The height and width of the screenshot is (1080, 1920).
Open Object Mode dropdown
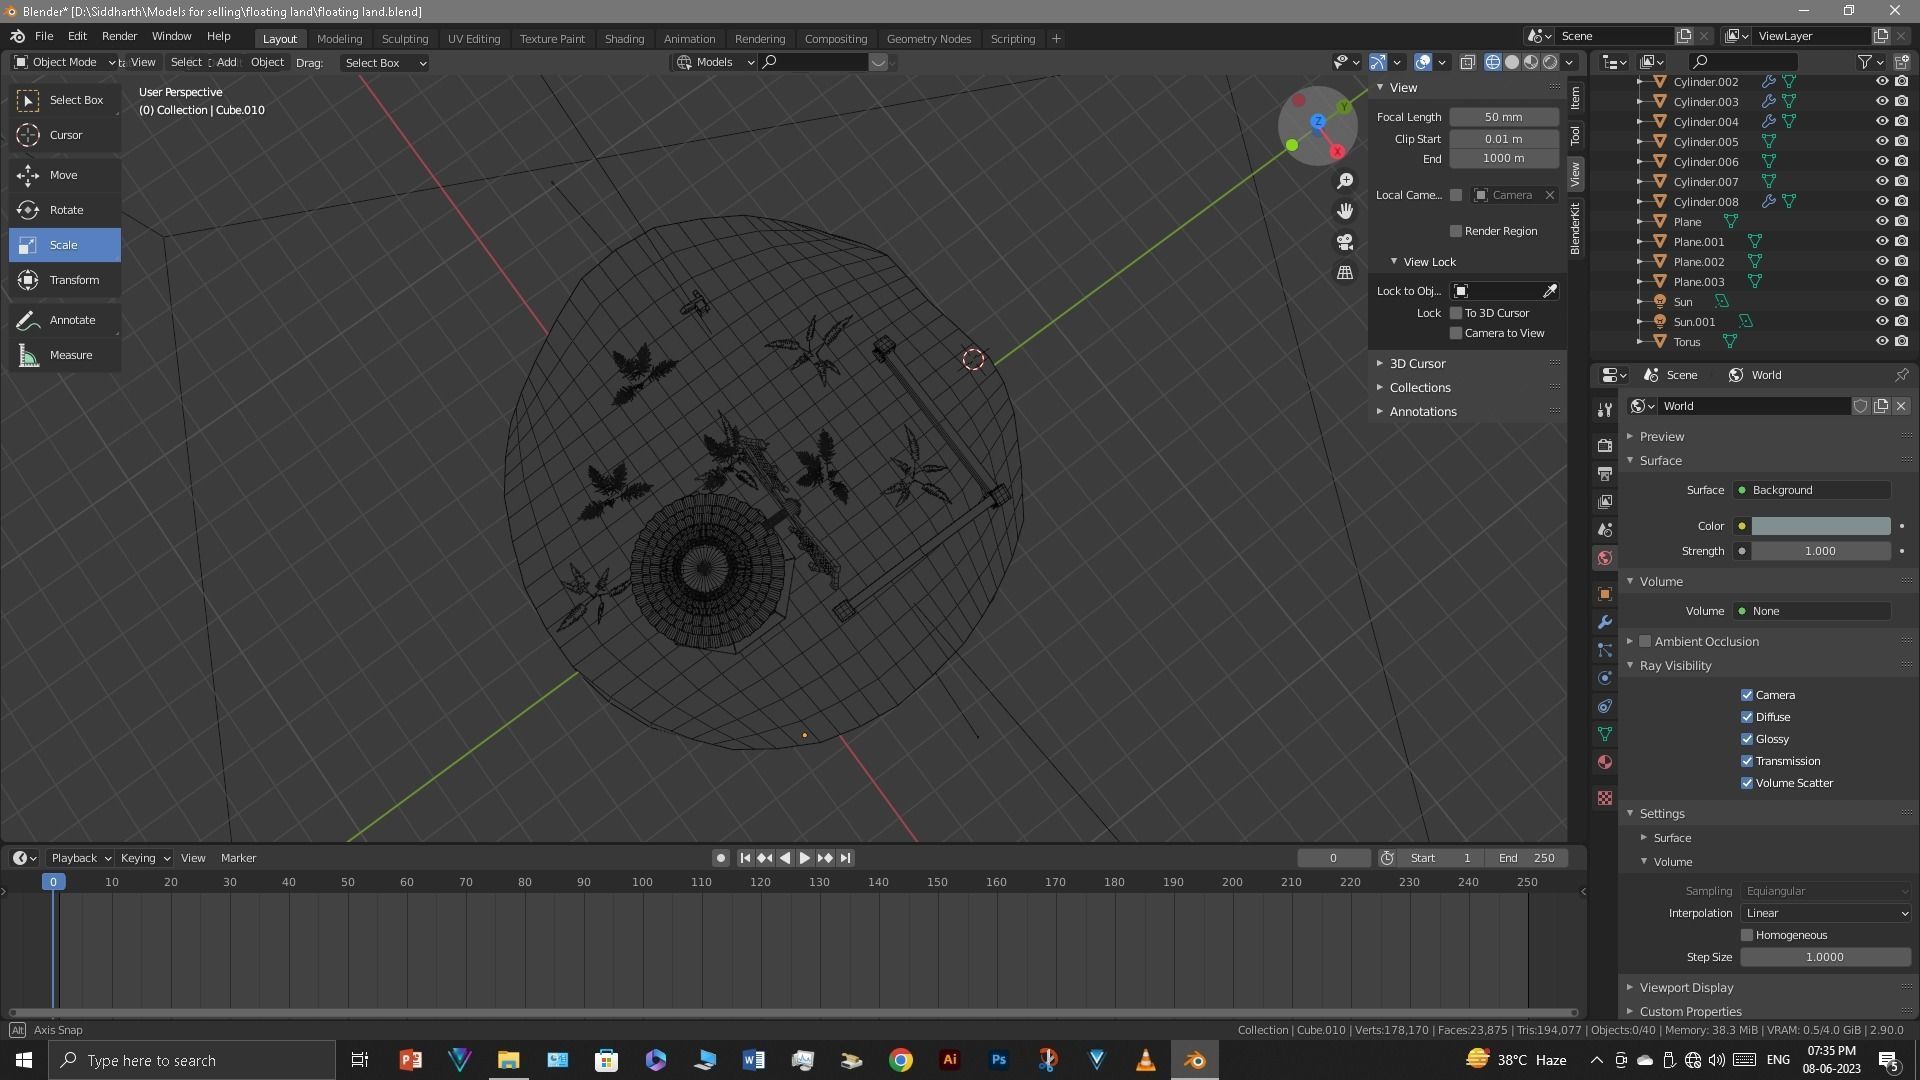(x=64, y=62)
